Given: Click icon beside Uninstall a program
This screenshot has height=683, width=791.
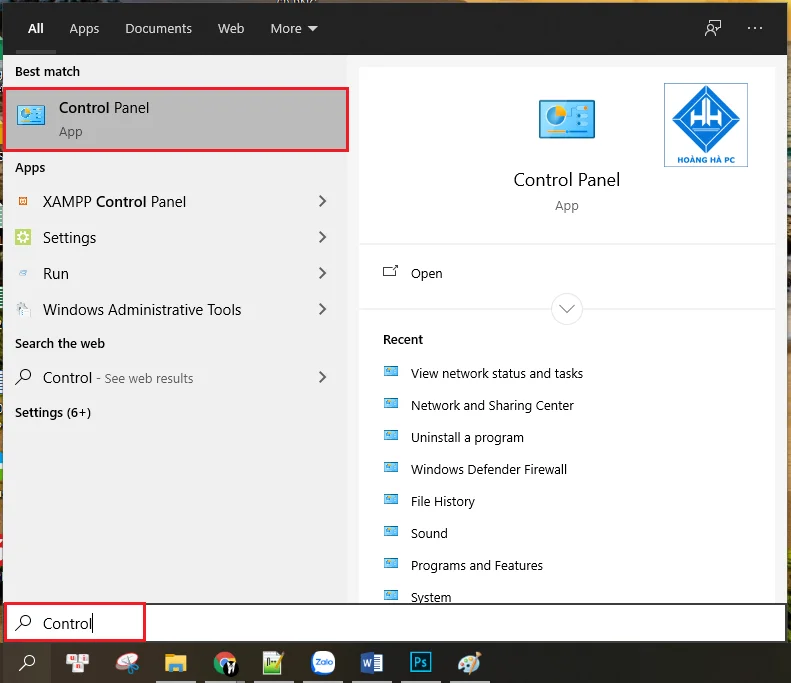Looking at the screenshot, I should click(391, 435).
